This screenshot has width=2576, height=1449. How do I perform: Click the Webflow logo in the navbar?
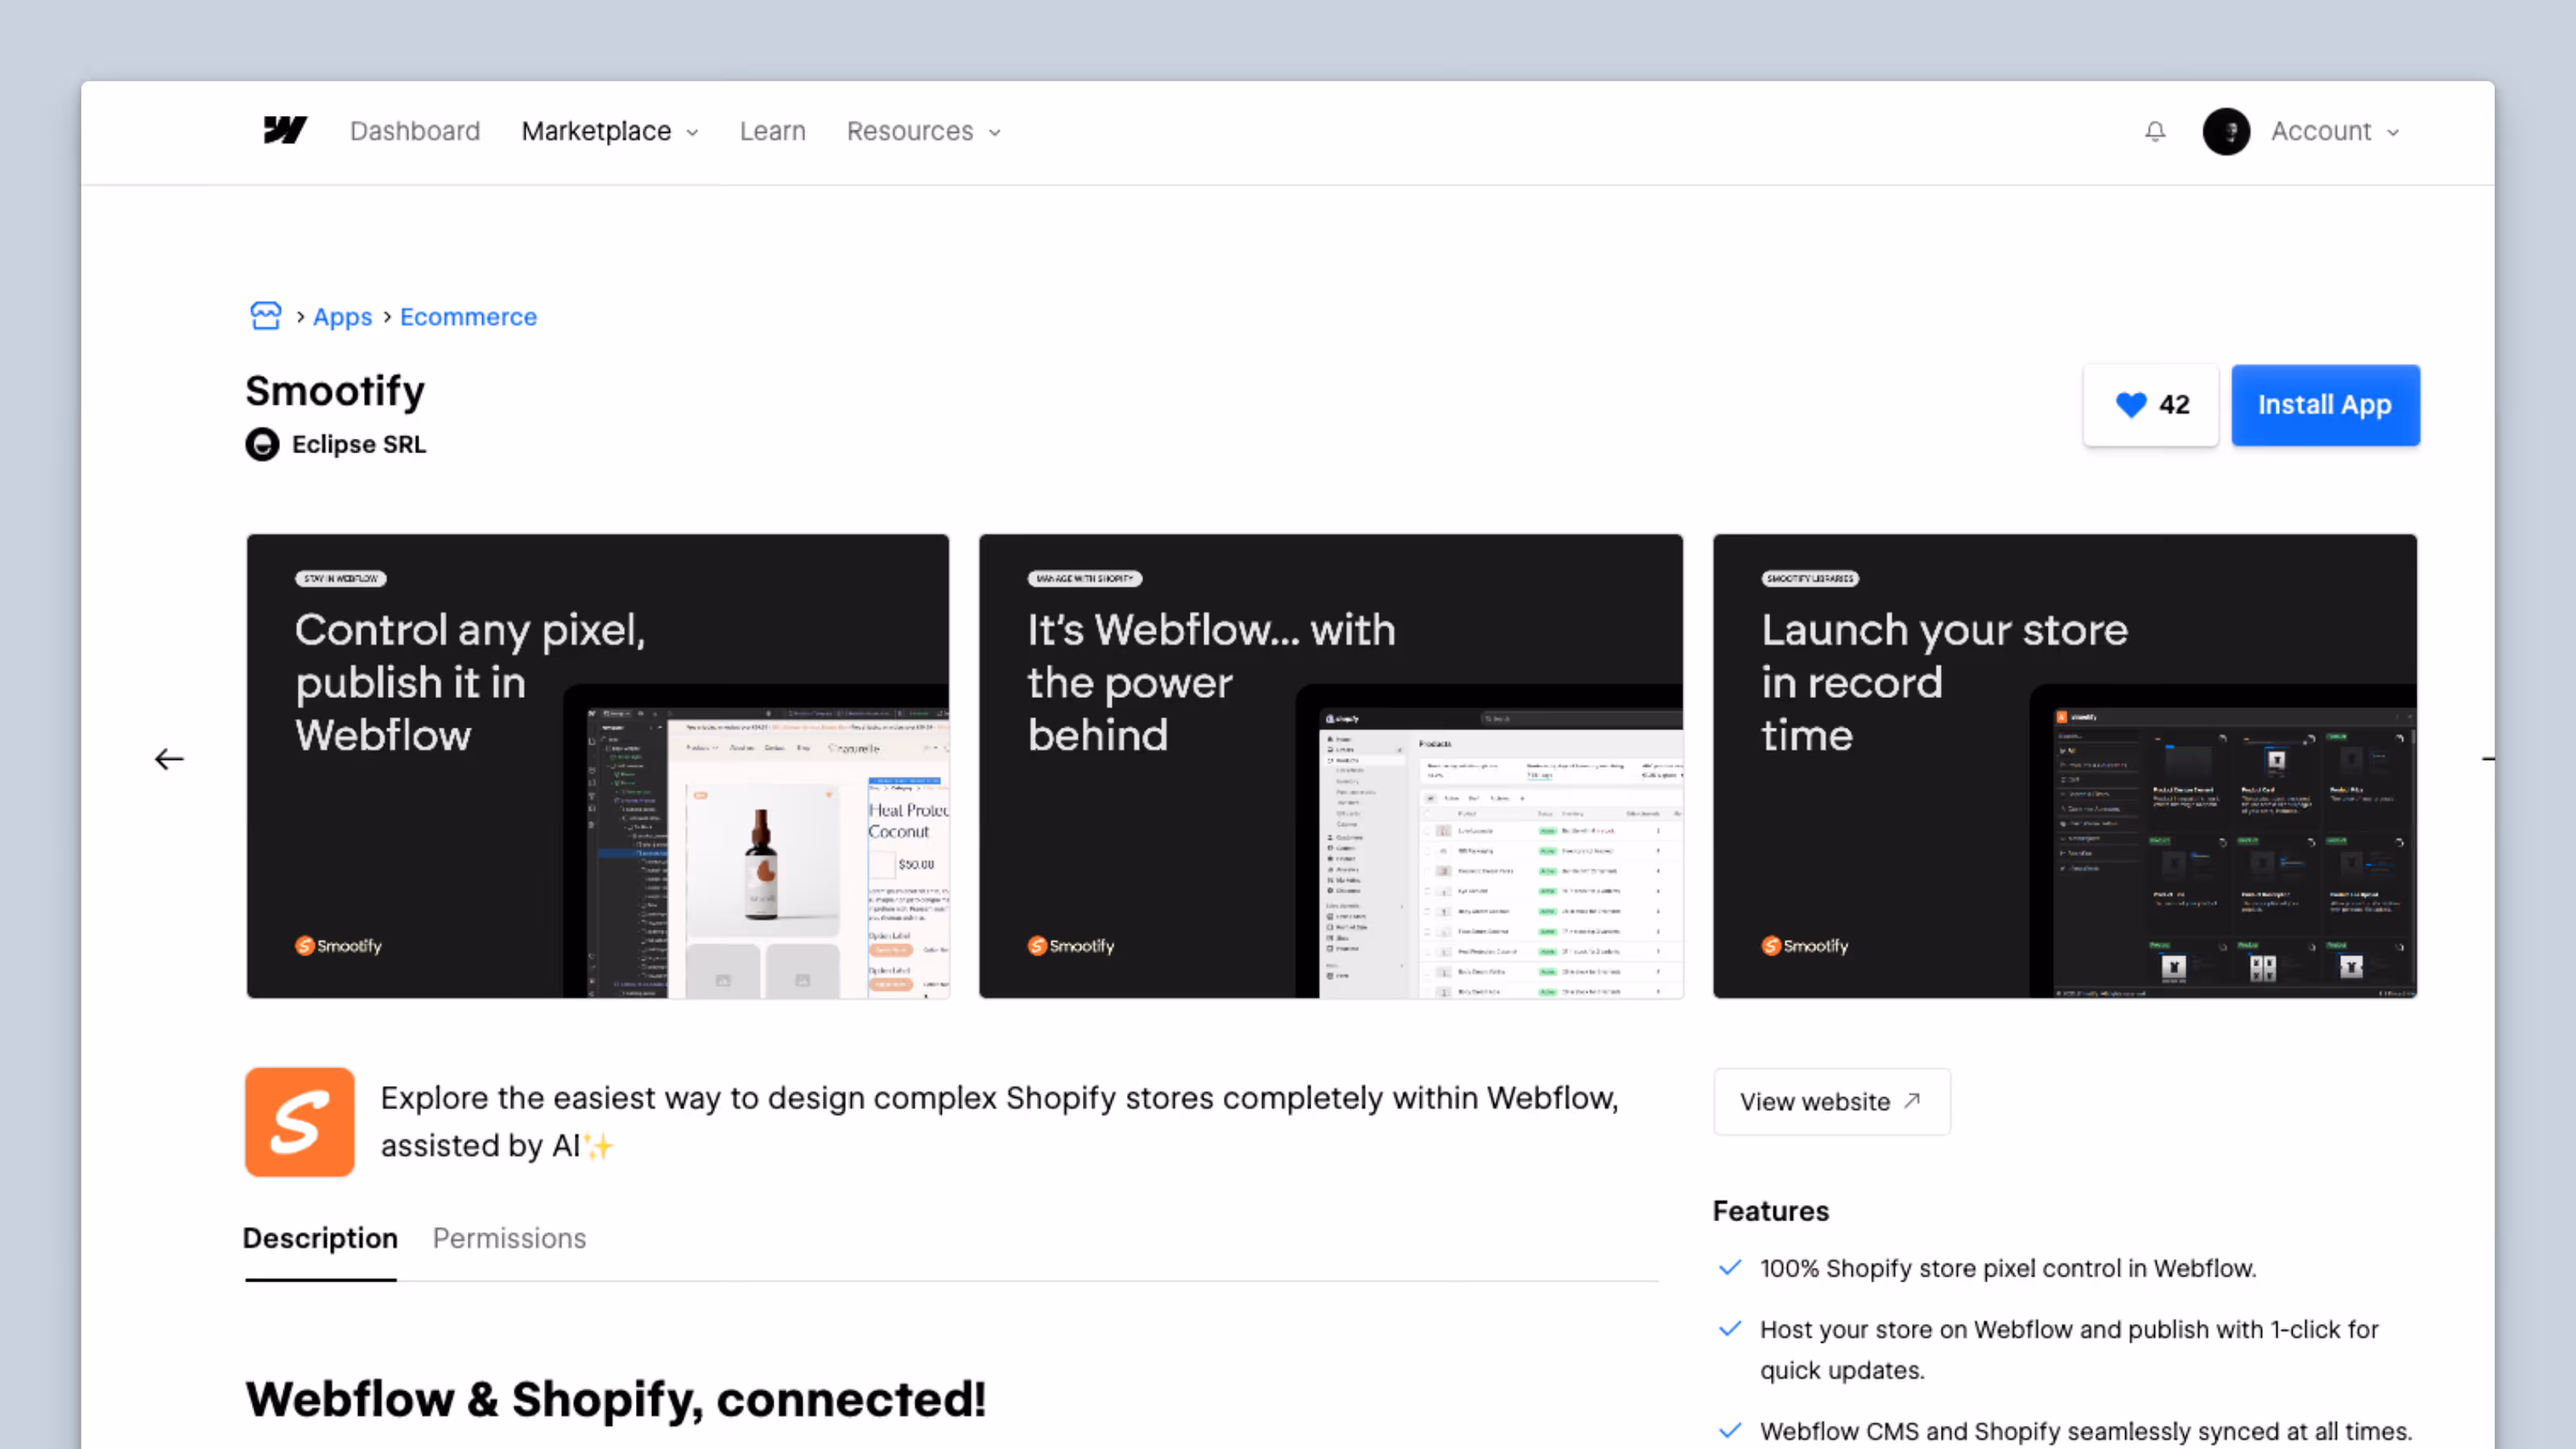285,131
